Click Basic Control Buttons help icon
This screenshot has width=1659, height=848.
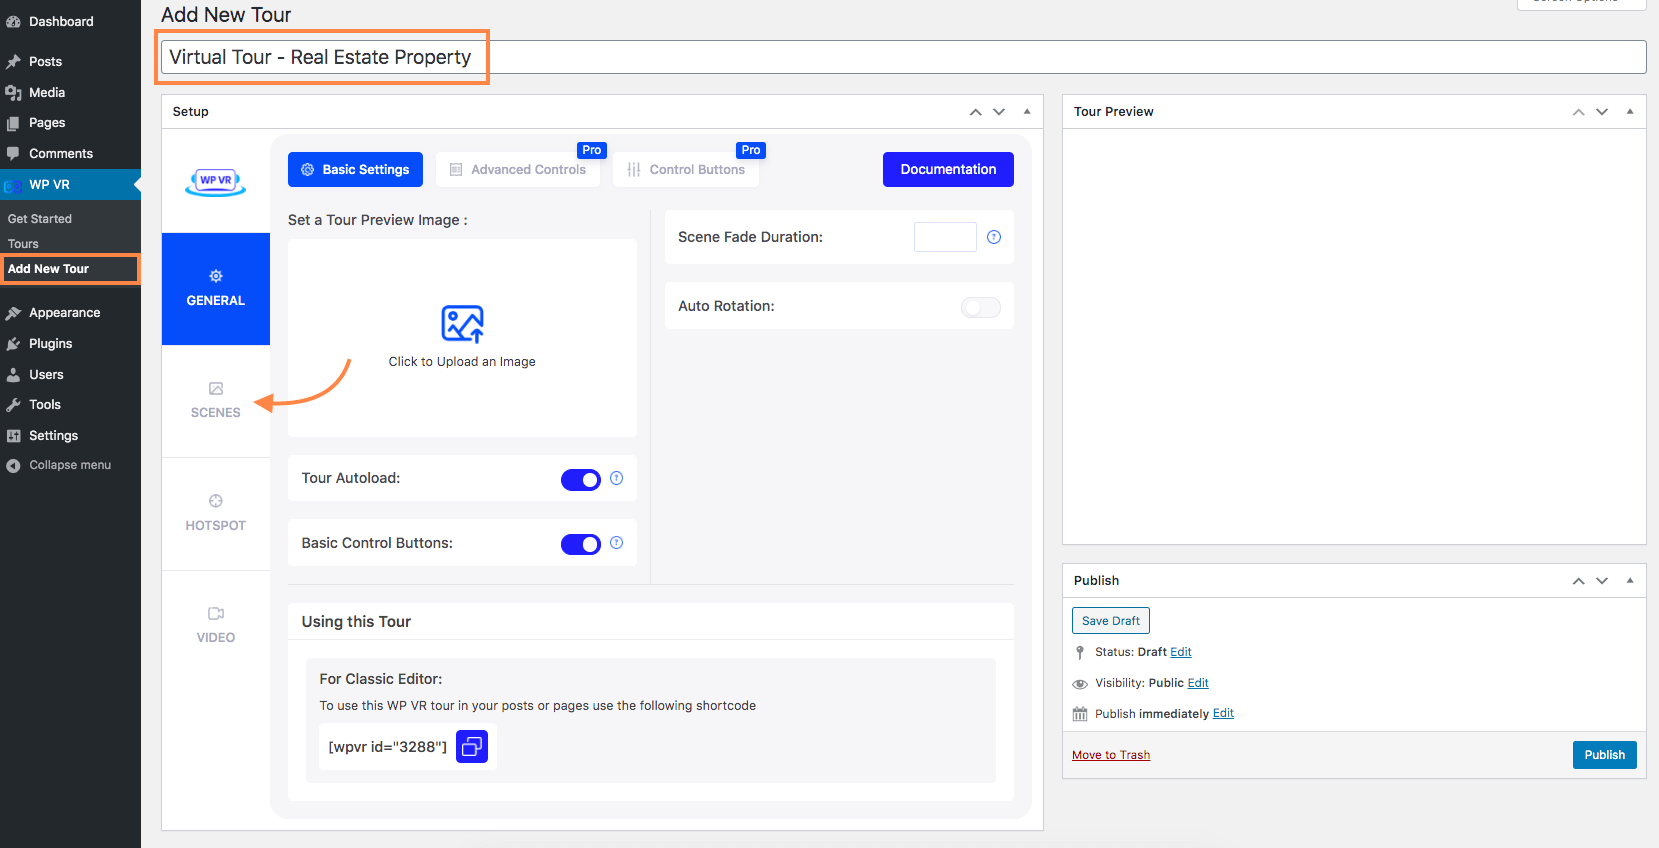617,543
